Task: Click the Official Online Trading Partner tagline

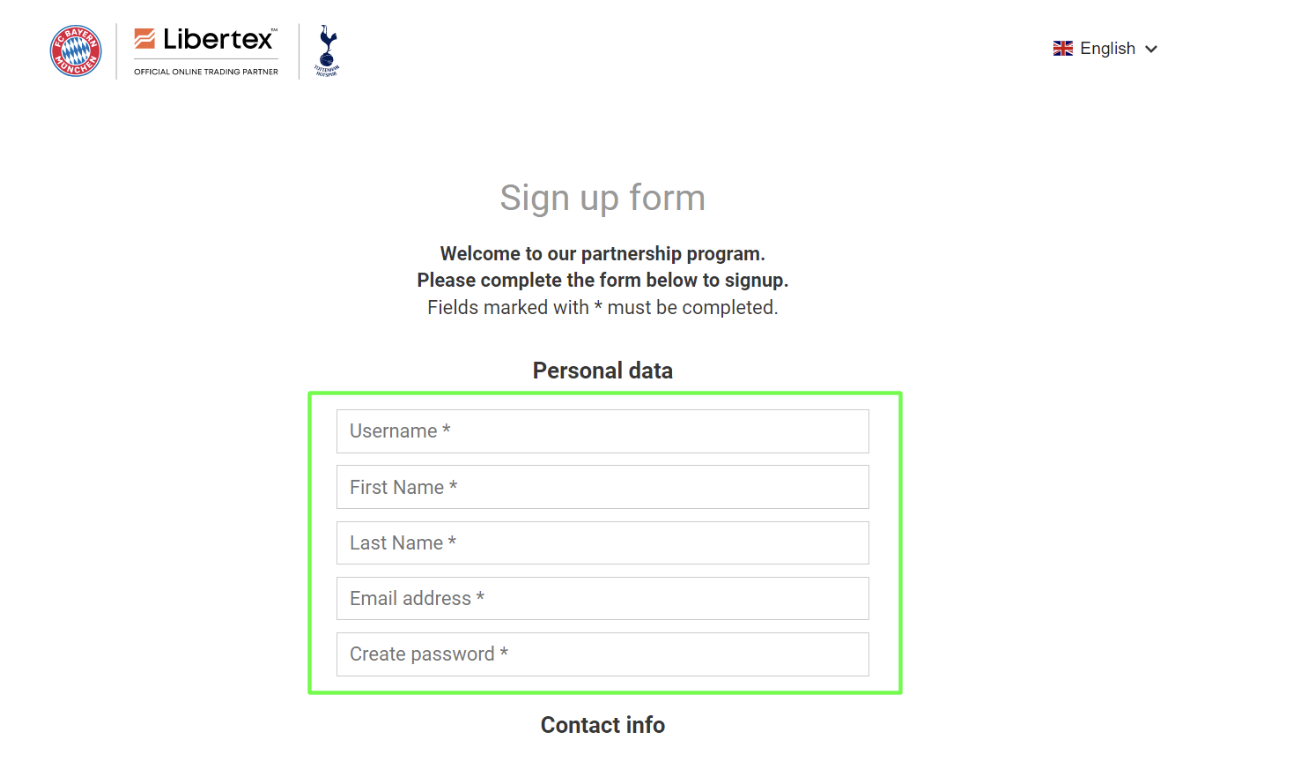Action: coord(206,71)
